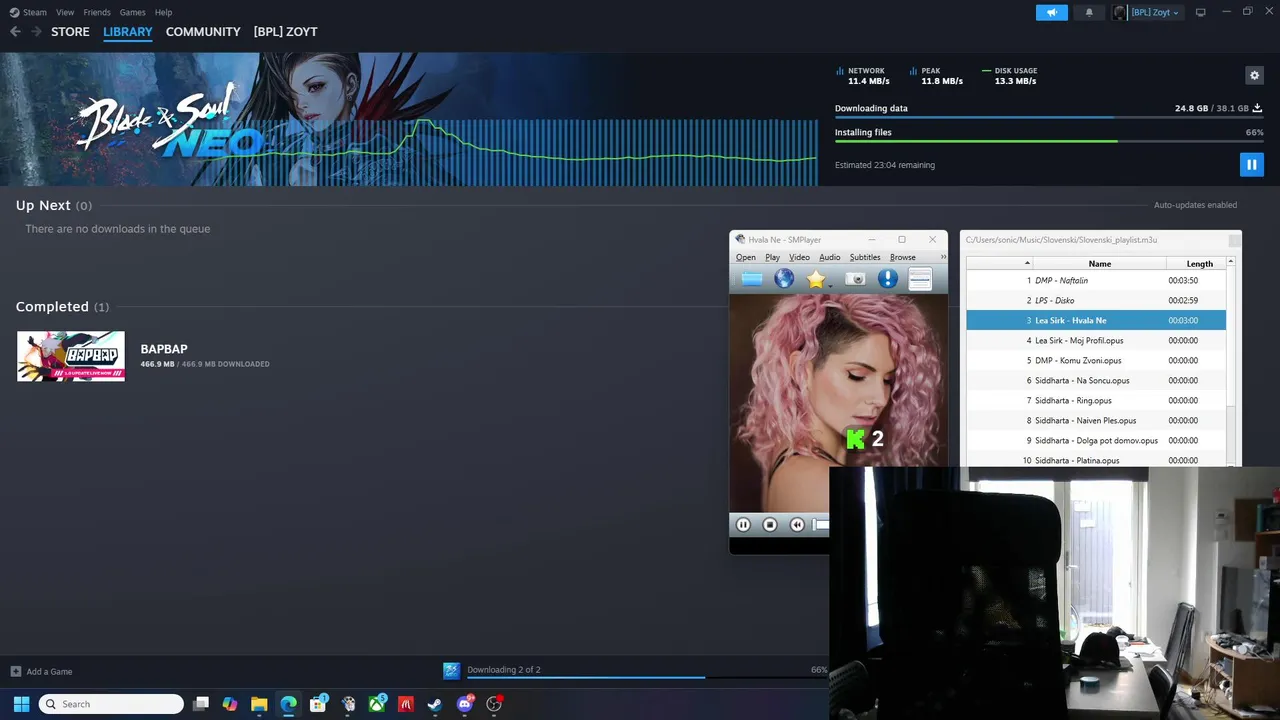Stop playback in SMPlayer

(x=770, y=524)
